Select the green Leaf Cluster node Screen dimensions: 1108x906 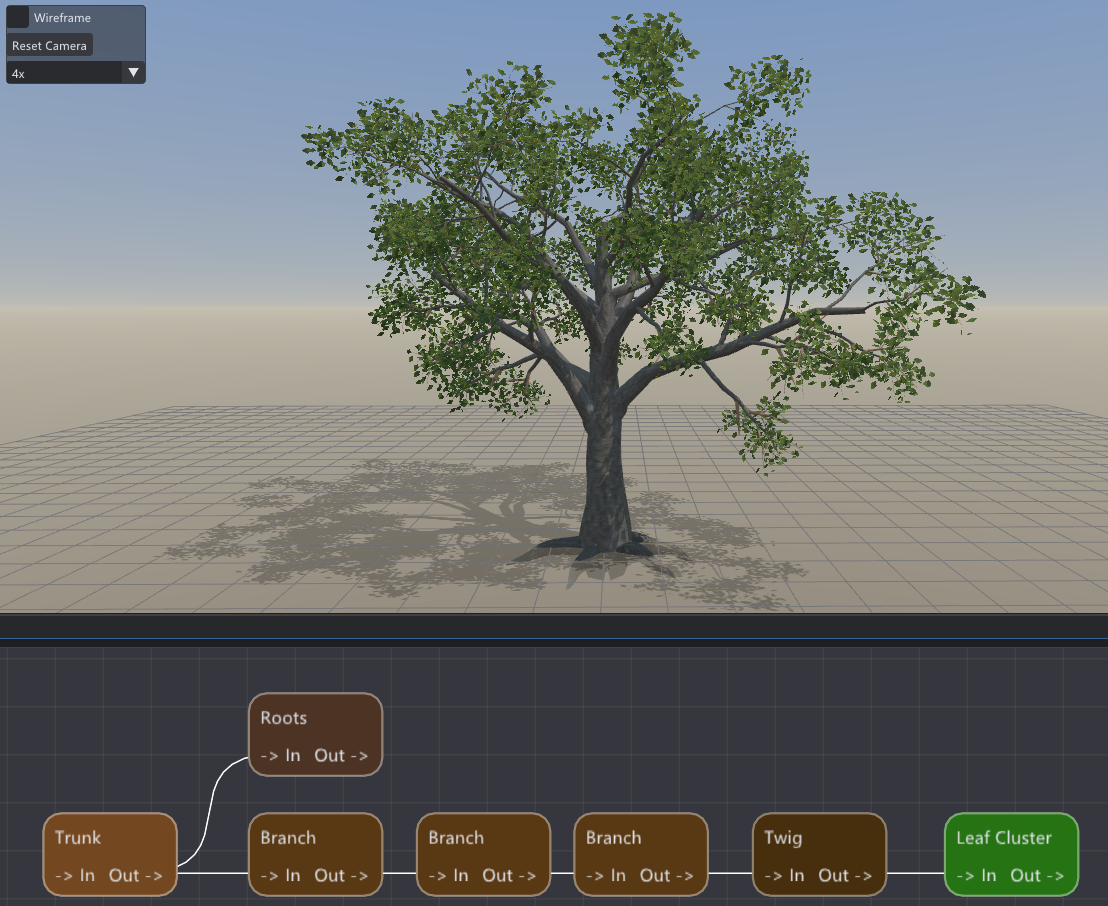point(1011,854)
